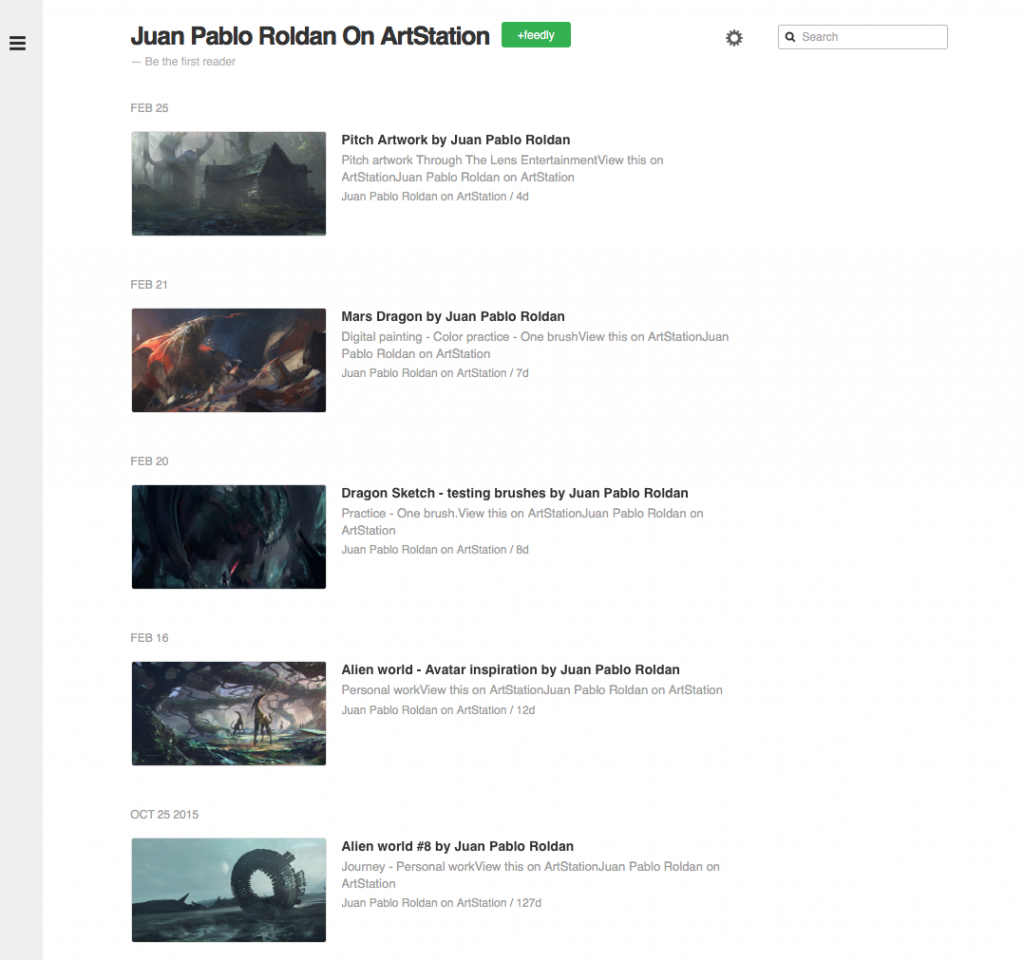This screenshot has height=960, width=1024.
Task: Open 'Dragon Sketch - testing brushes' article title
Action: click(515, 493)
